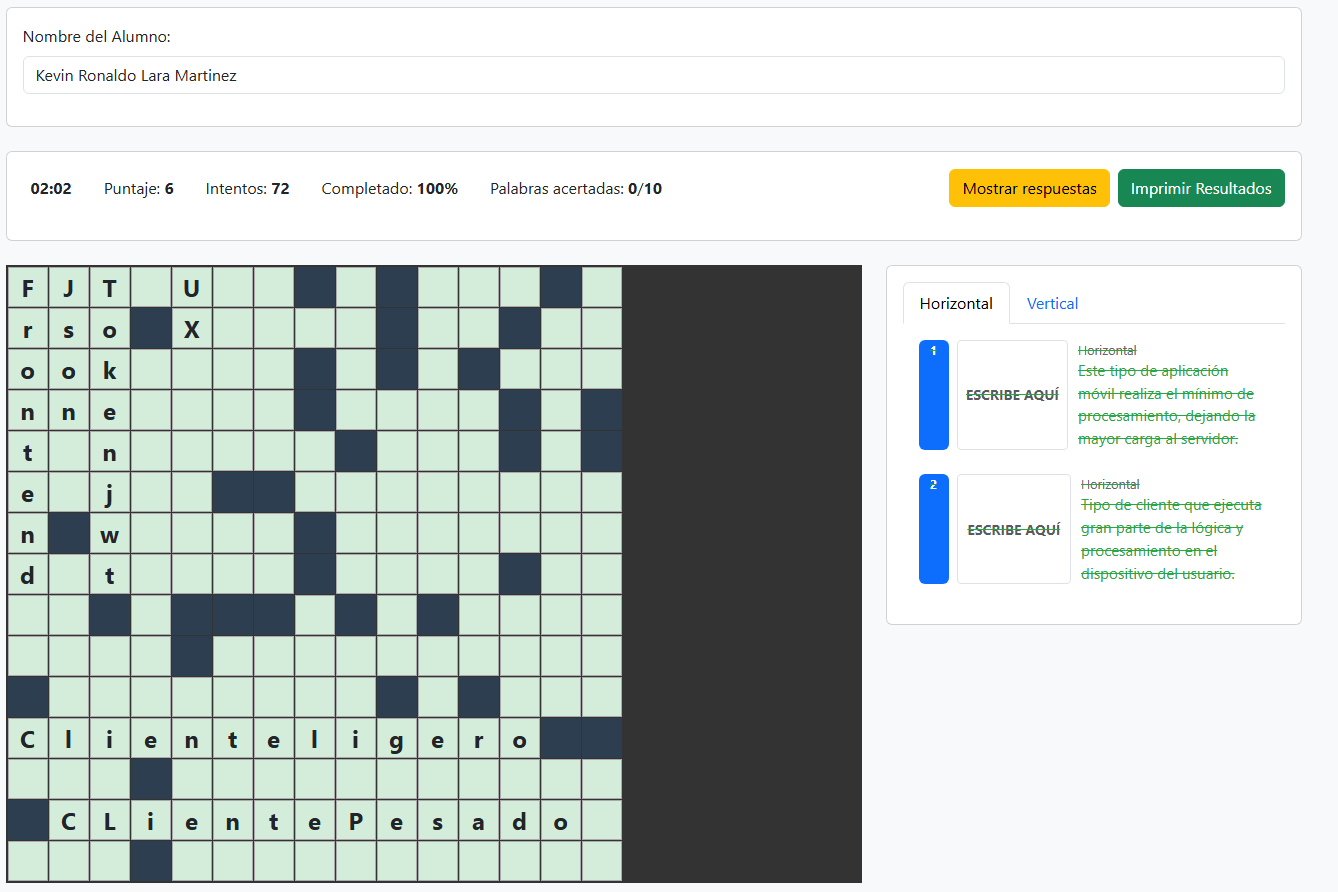Select the uppercase P cell in ClientePesado
The width and height of the screenshot is (1338, 892).
point(356,820)
